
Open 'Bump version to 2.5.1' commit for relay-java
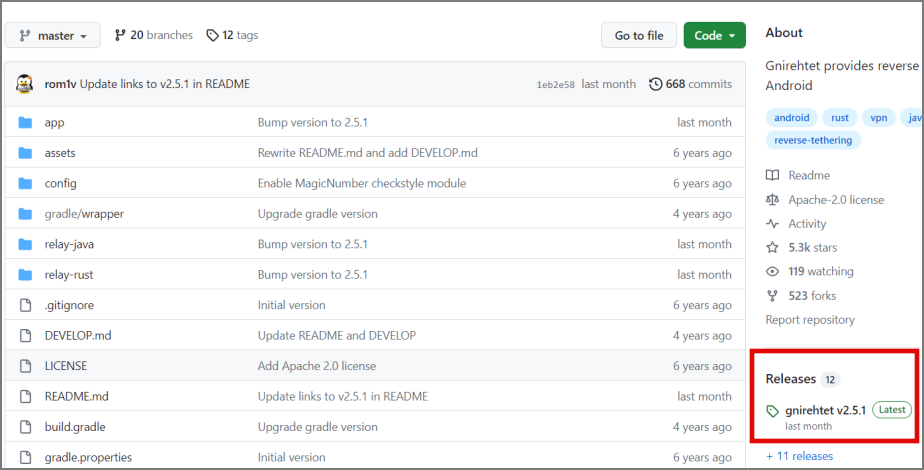coord(312,244)
